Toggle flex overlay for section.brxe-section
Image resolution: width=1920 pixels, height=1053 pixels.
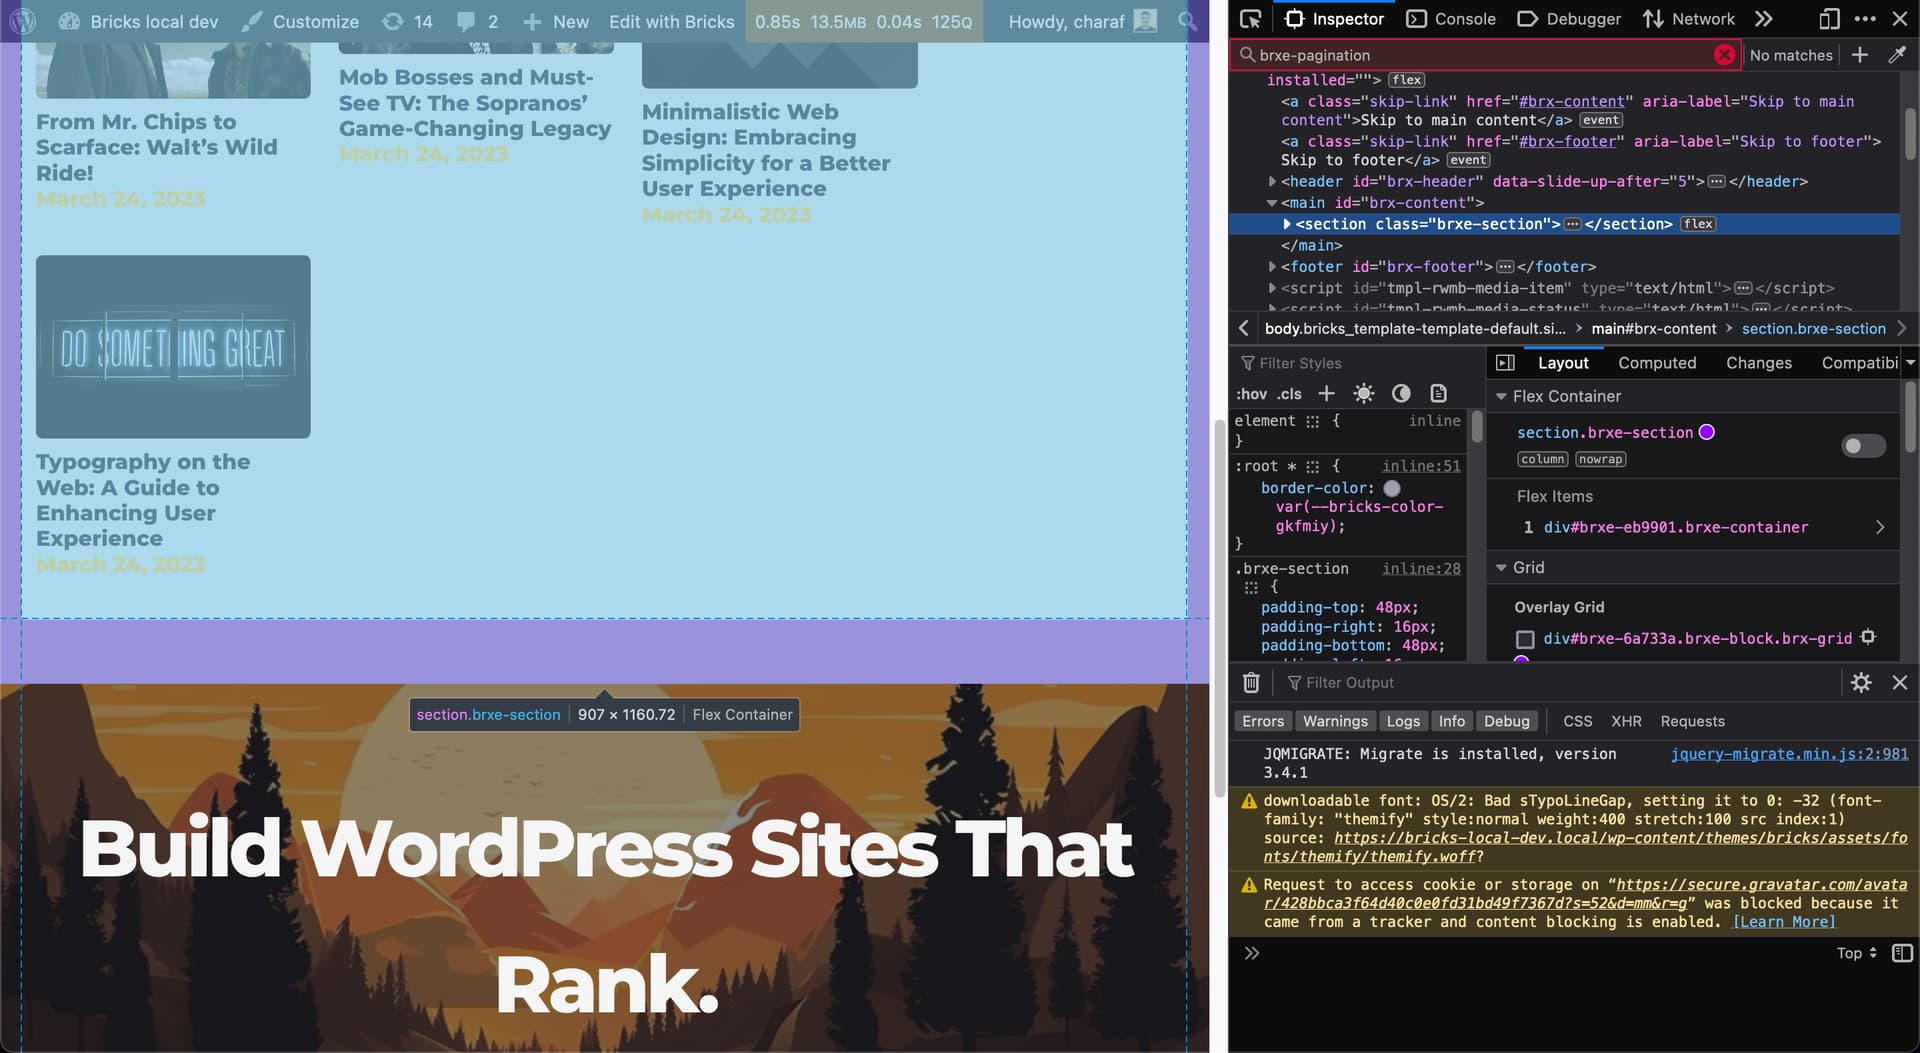pos(1863,446)
